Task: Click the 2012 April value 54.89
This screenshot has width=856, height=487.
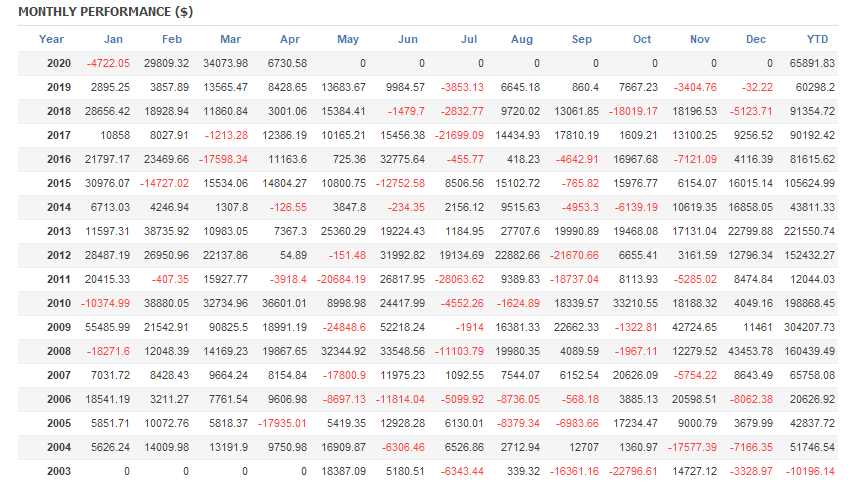Action: coord(293,256)
